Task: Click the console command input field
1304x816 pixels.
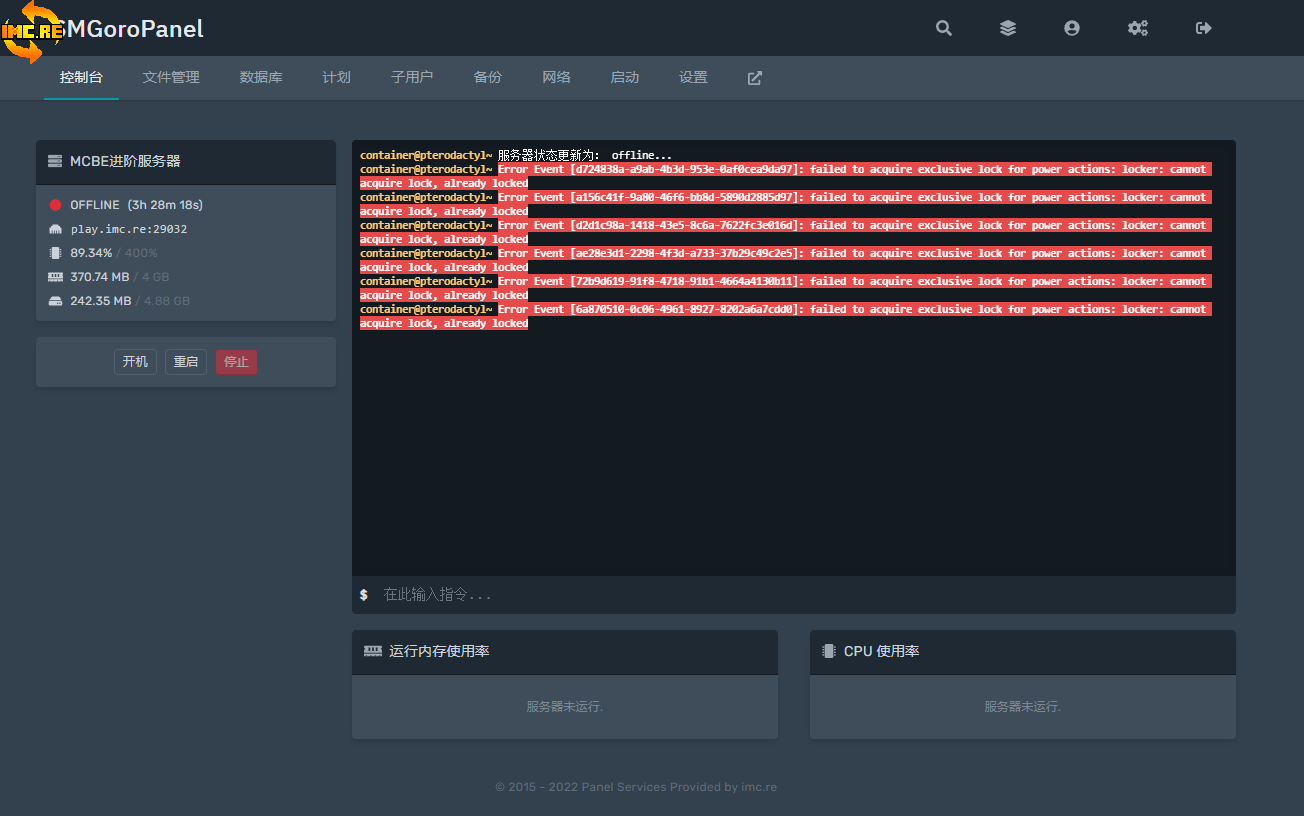Action: (800, 595)
